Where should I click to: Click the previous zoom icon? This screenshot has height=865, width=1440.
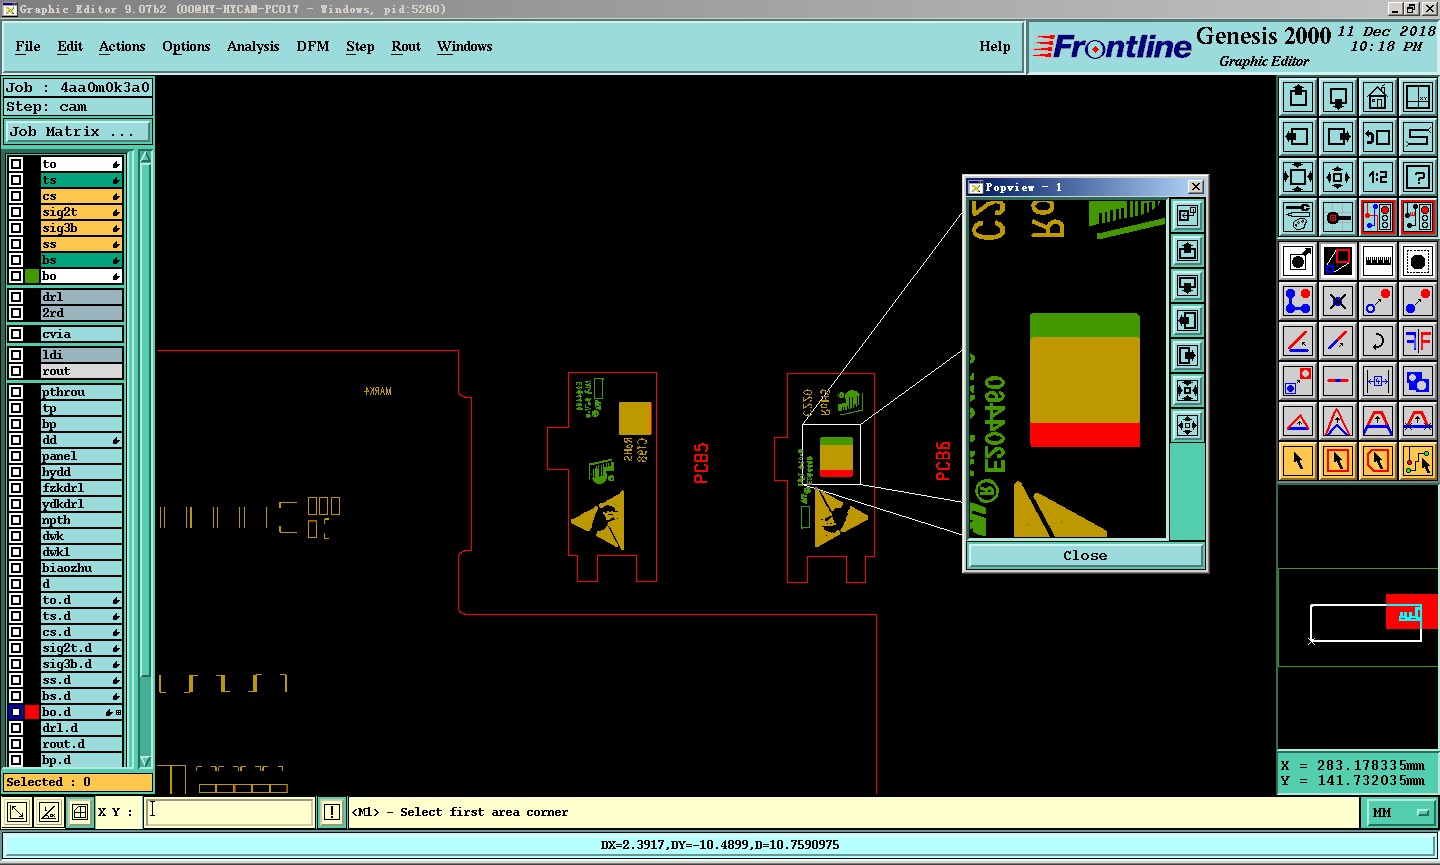[x=1378, y=137]
